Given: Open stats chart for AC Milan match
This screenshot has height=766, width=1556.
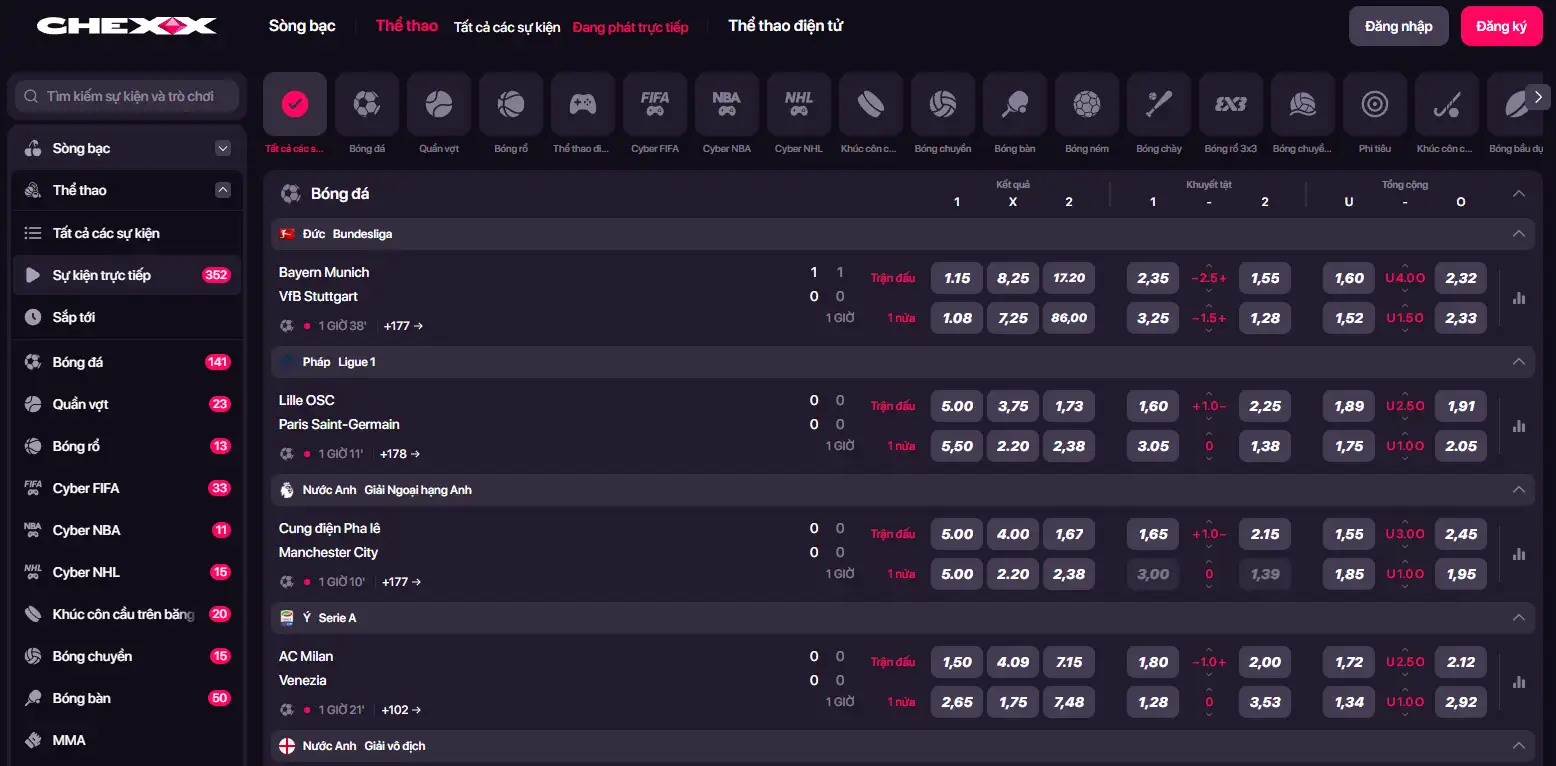Looking at the screenshot, I should (1519, 682).
